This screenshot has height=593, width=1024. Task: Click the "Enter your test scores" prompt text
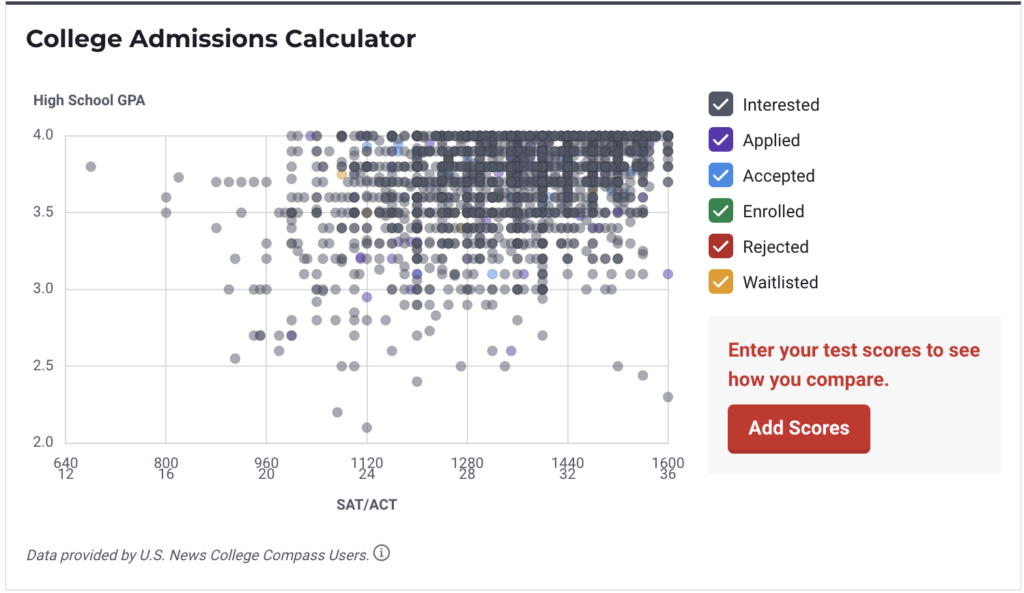click(853, 365)
